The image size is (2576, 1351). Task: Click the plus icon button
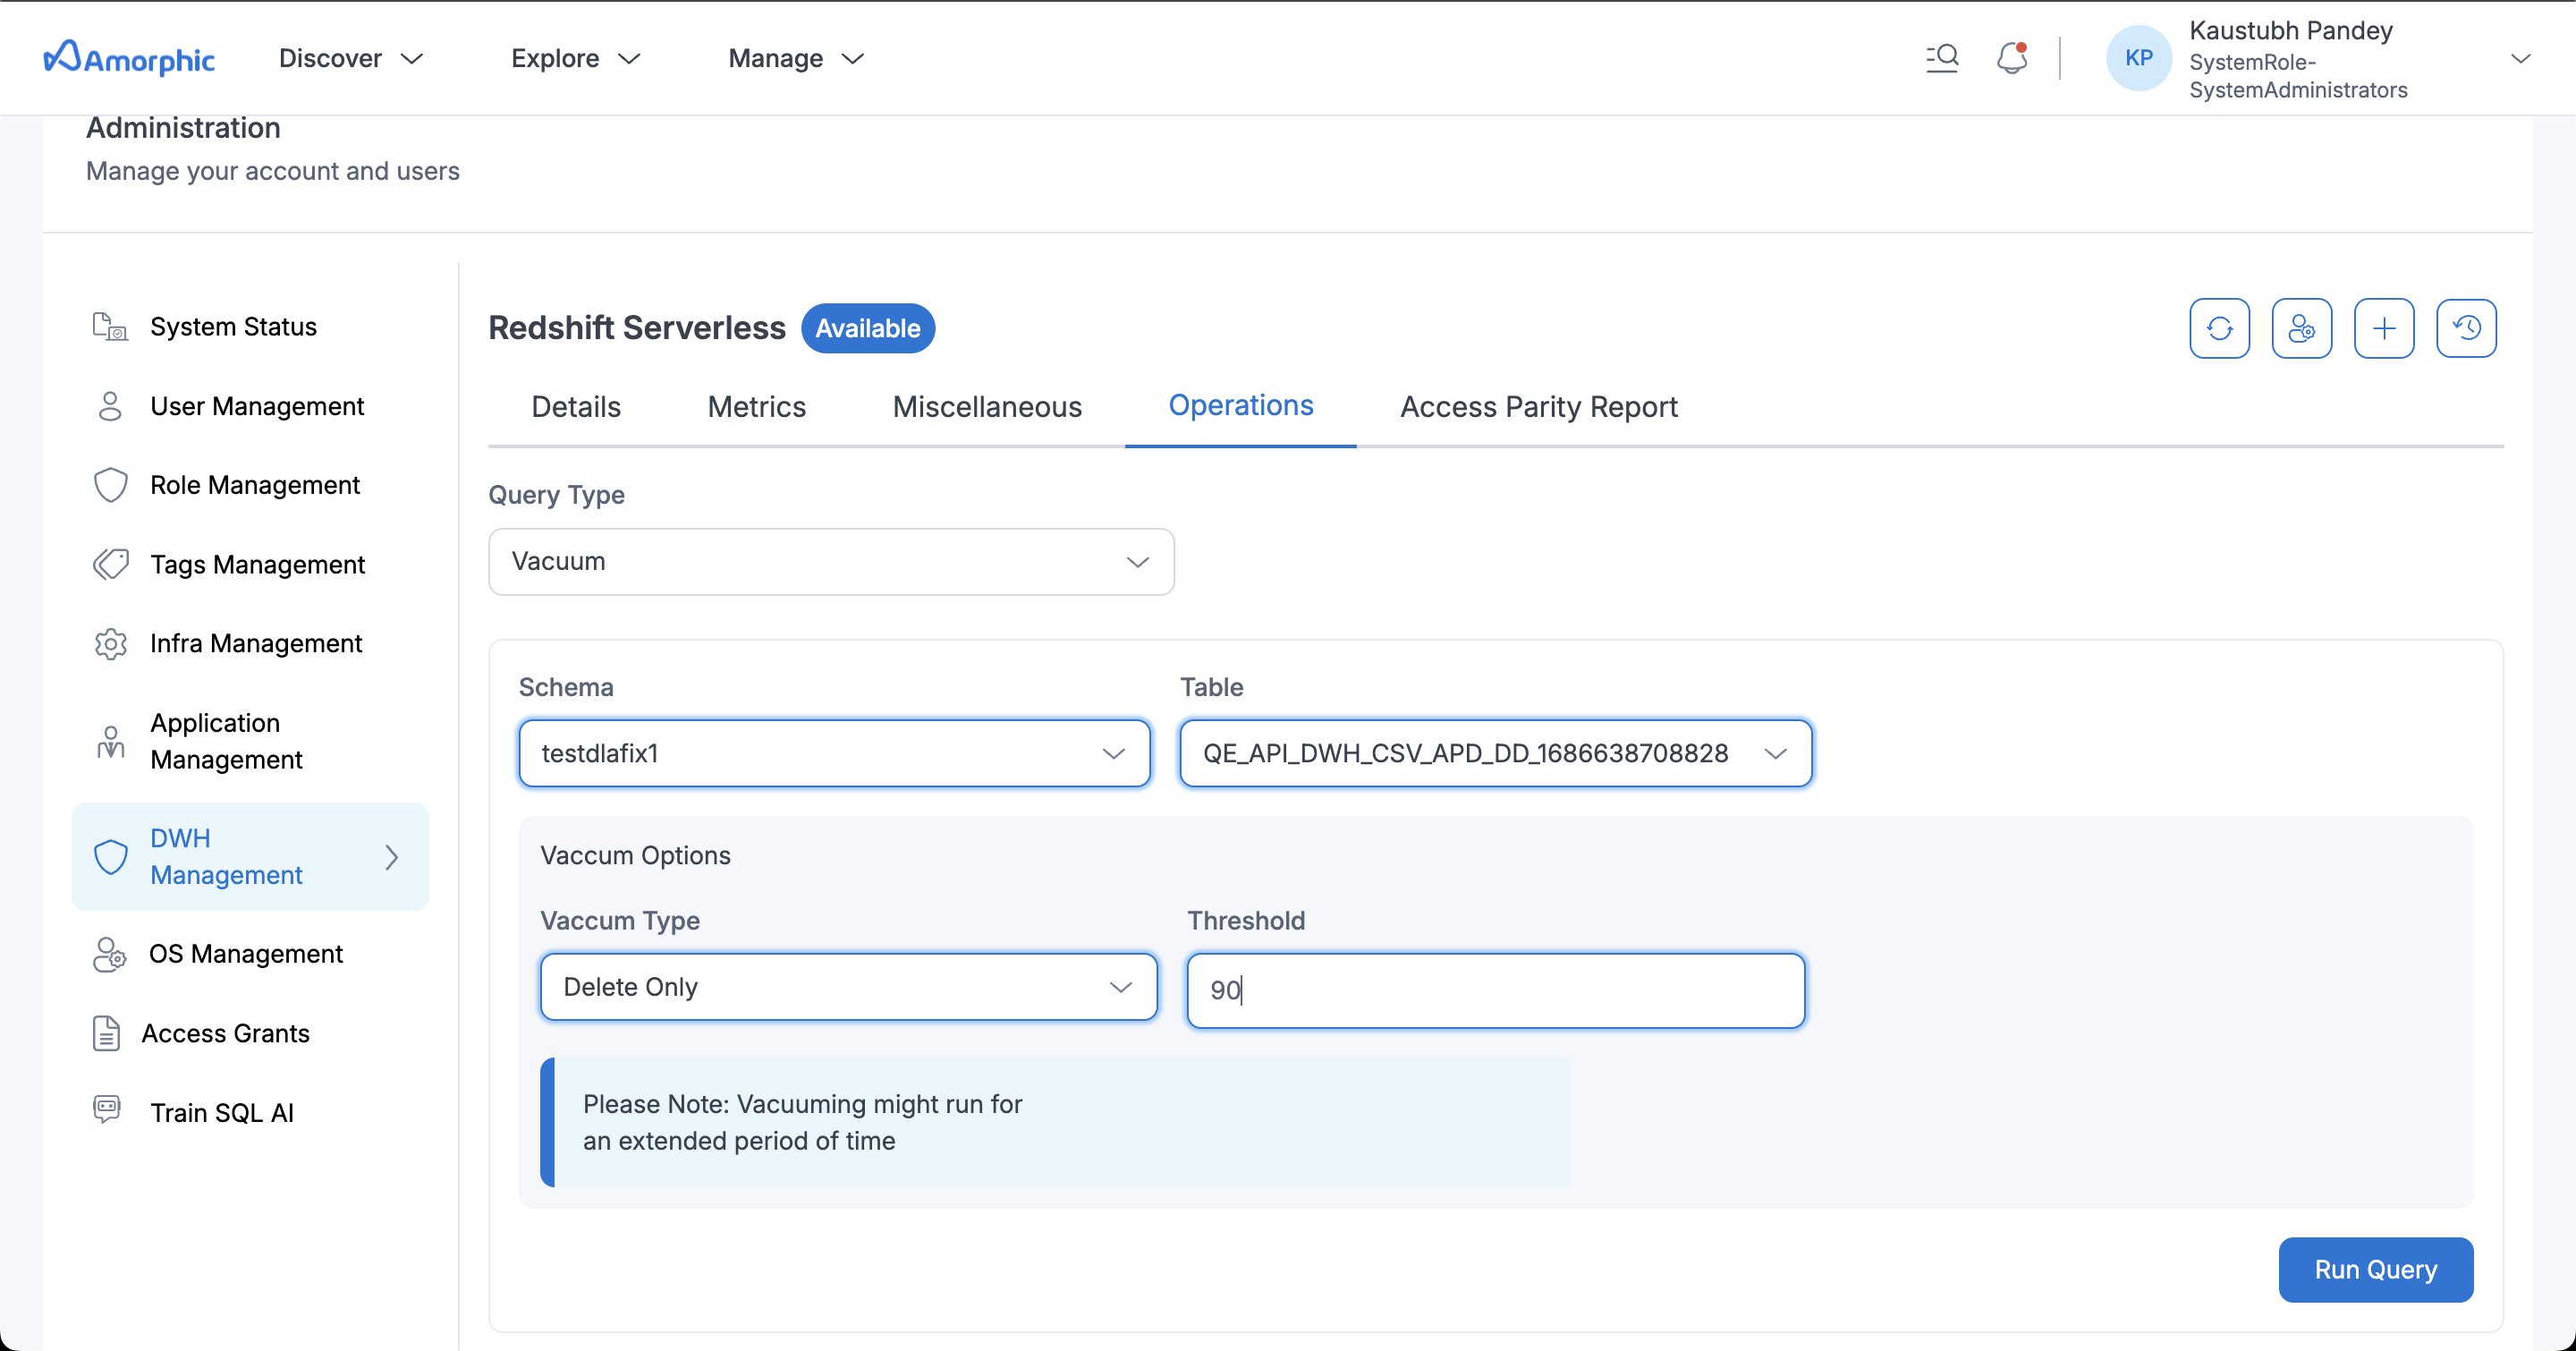2383,328
